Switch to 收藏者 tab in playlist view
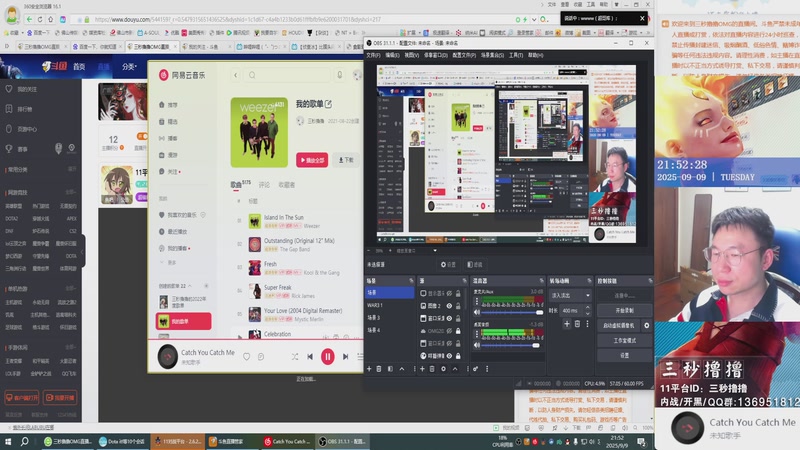This screenshot has width=800, height=450. click(287, 185)
